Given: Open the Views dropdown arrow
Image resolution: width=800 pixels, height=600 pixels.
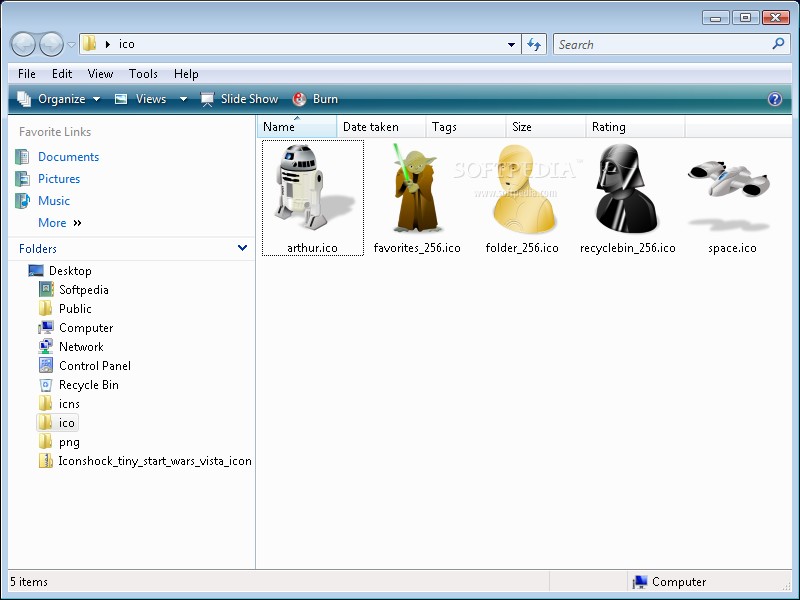Looking at the screenshot, I should click(183, 99).
